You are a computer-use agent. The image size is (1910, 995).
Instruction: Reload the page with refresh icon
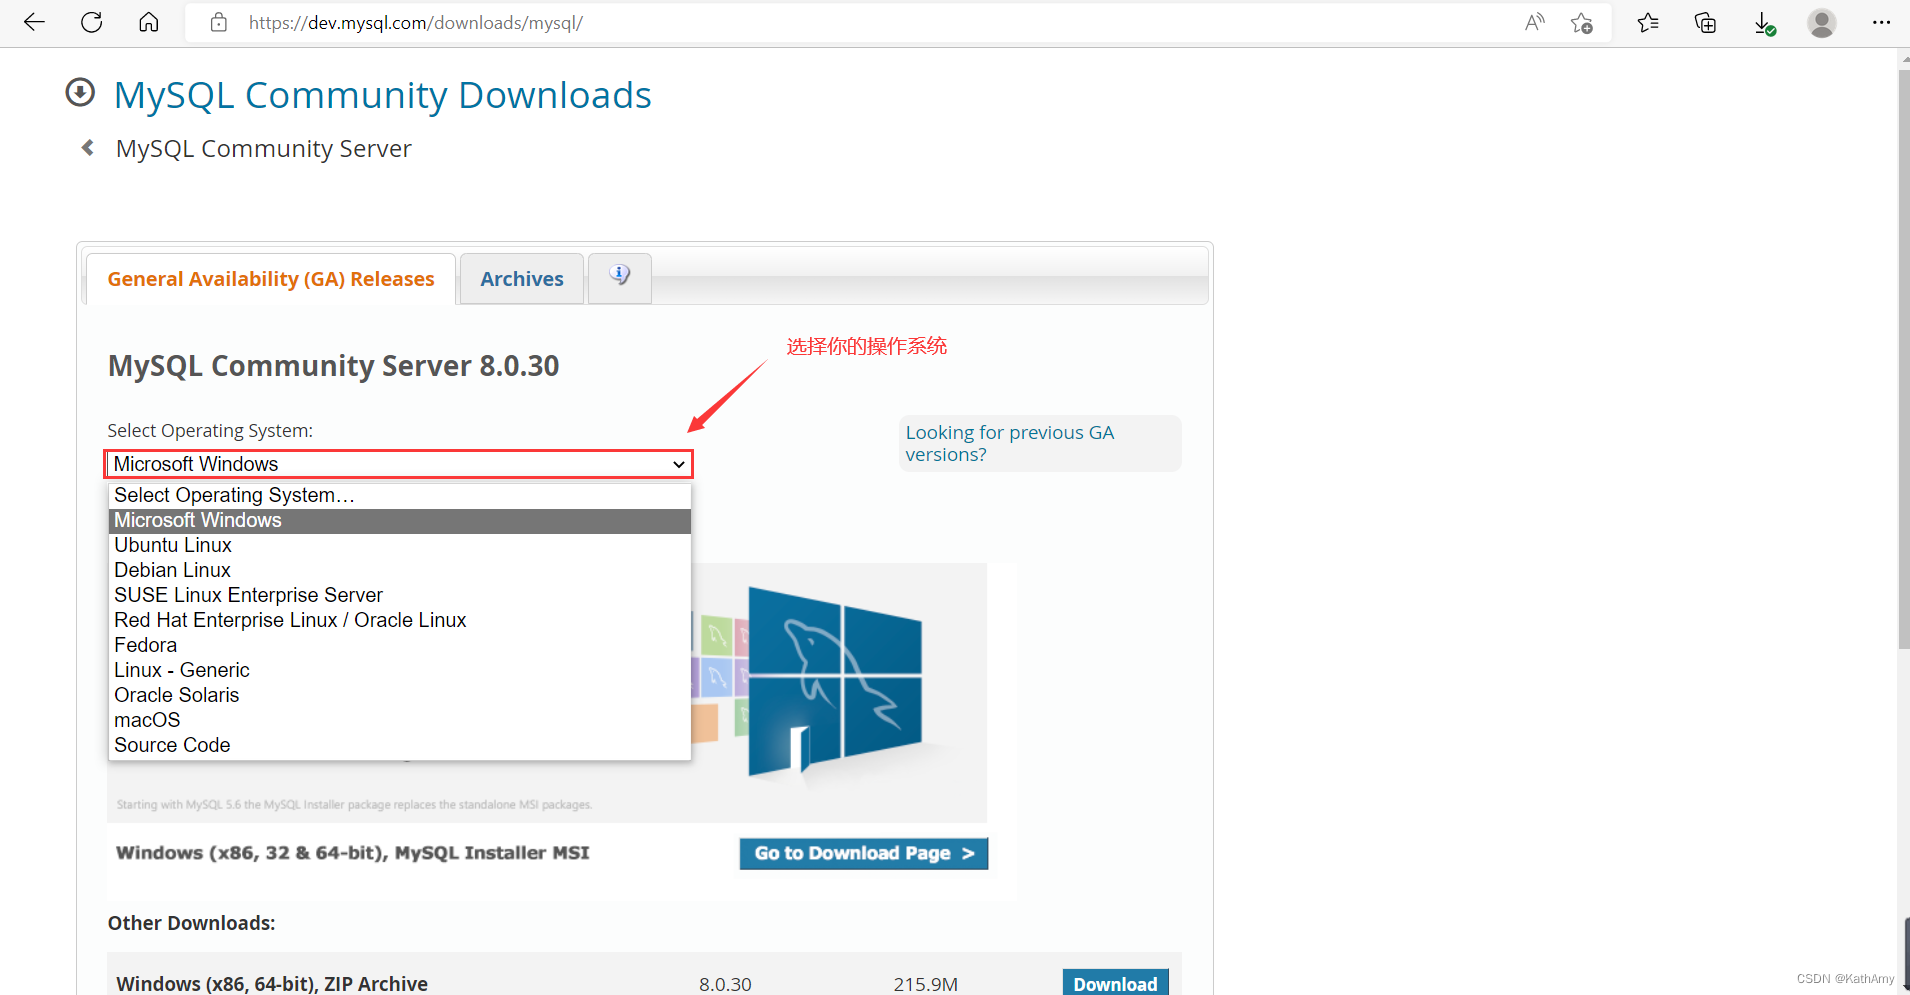click(x=91, y=22)
